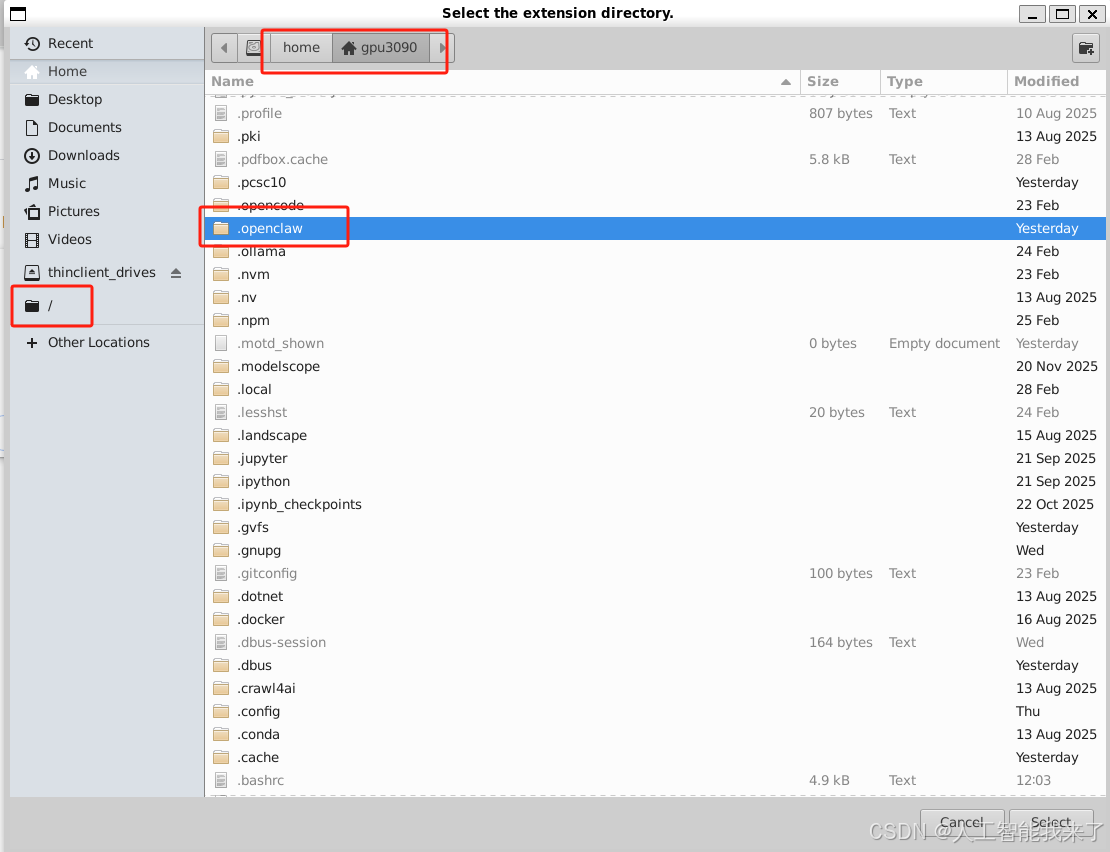The image size is (1110, 852).
Task: Click the .dbus-session file row
Action: pos(656,643)
